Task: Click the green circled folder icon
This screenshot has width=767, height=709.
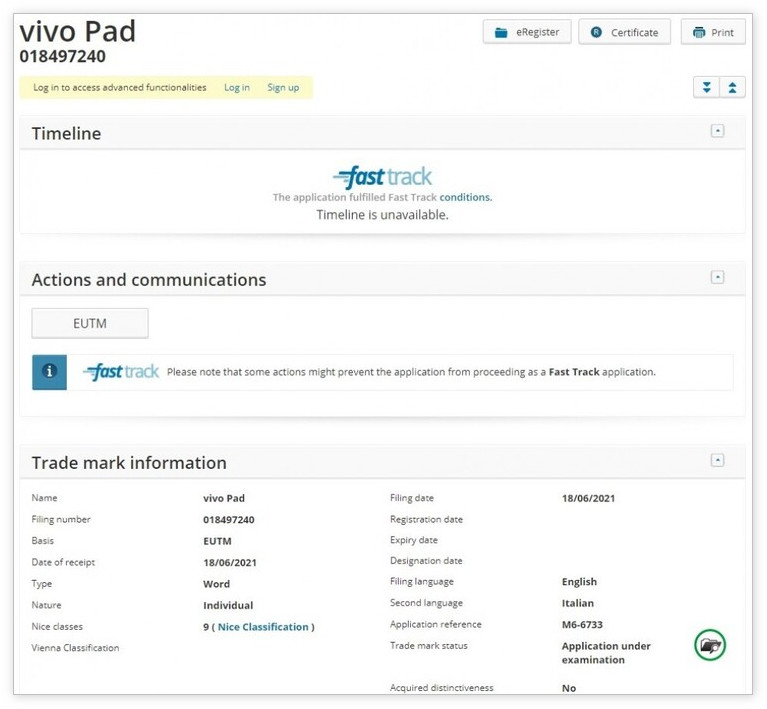Action: point(710,646)
